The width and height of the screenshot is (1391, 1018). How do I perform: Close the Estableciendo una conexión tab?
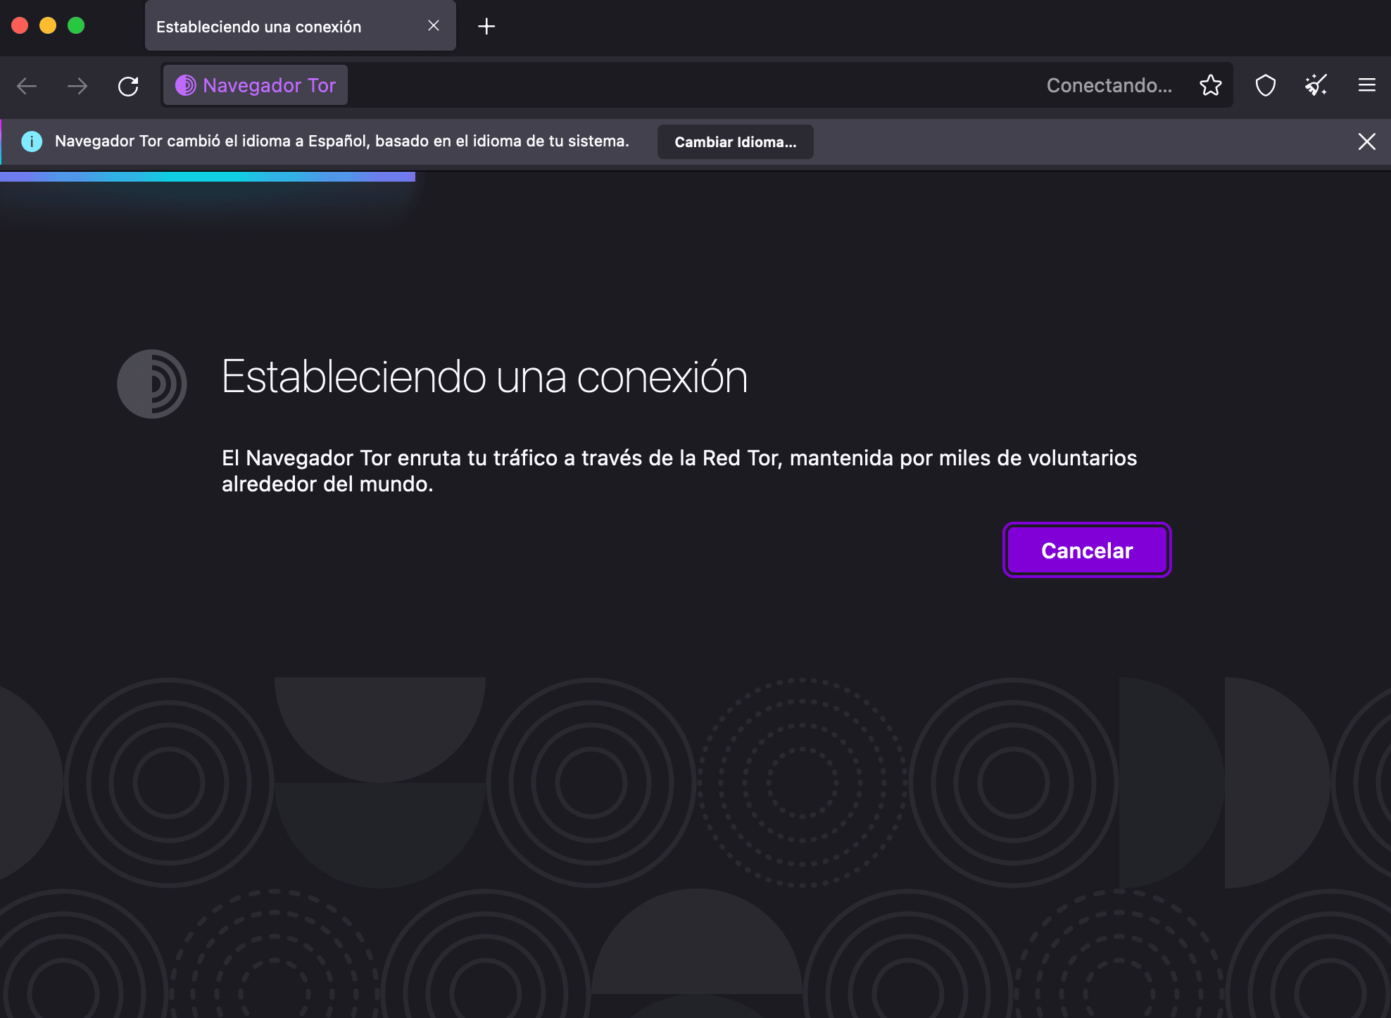[433, 26]
